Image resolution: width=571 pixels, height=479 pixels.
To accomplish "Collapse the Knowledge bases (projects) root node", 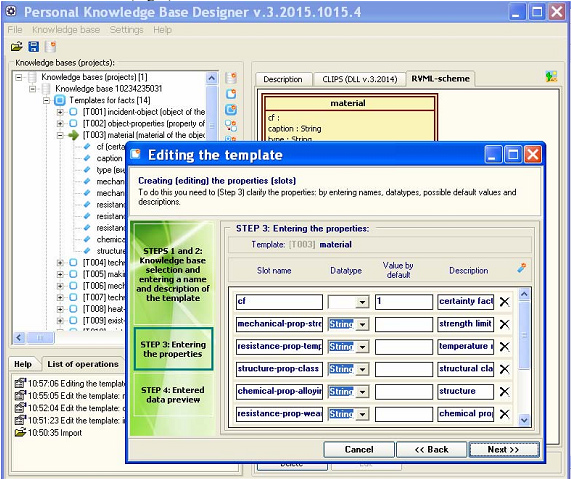I will (19, 77).
